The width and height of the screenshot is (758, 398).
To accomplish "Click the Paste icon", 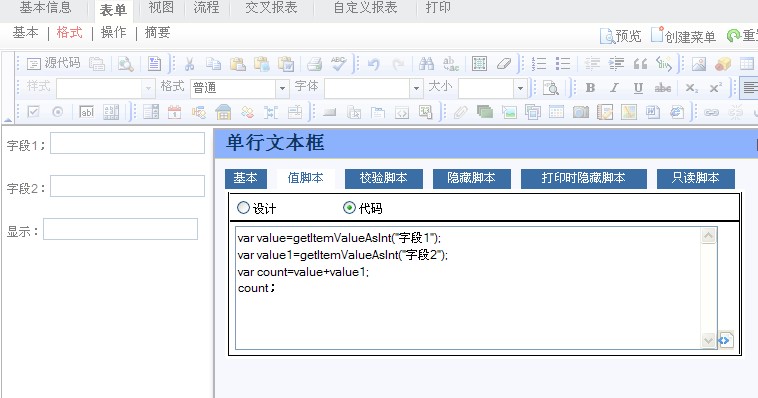I will pos(237,64).
